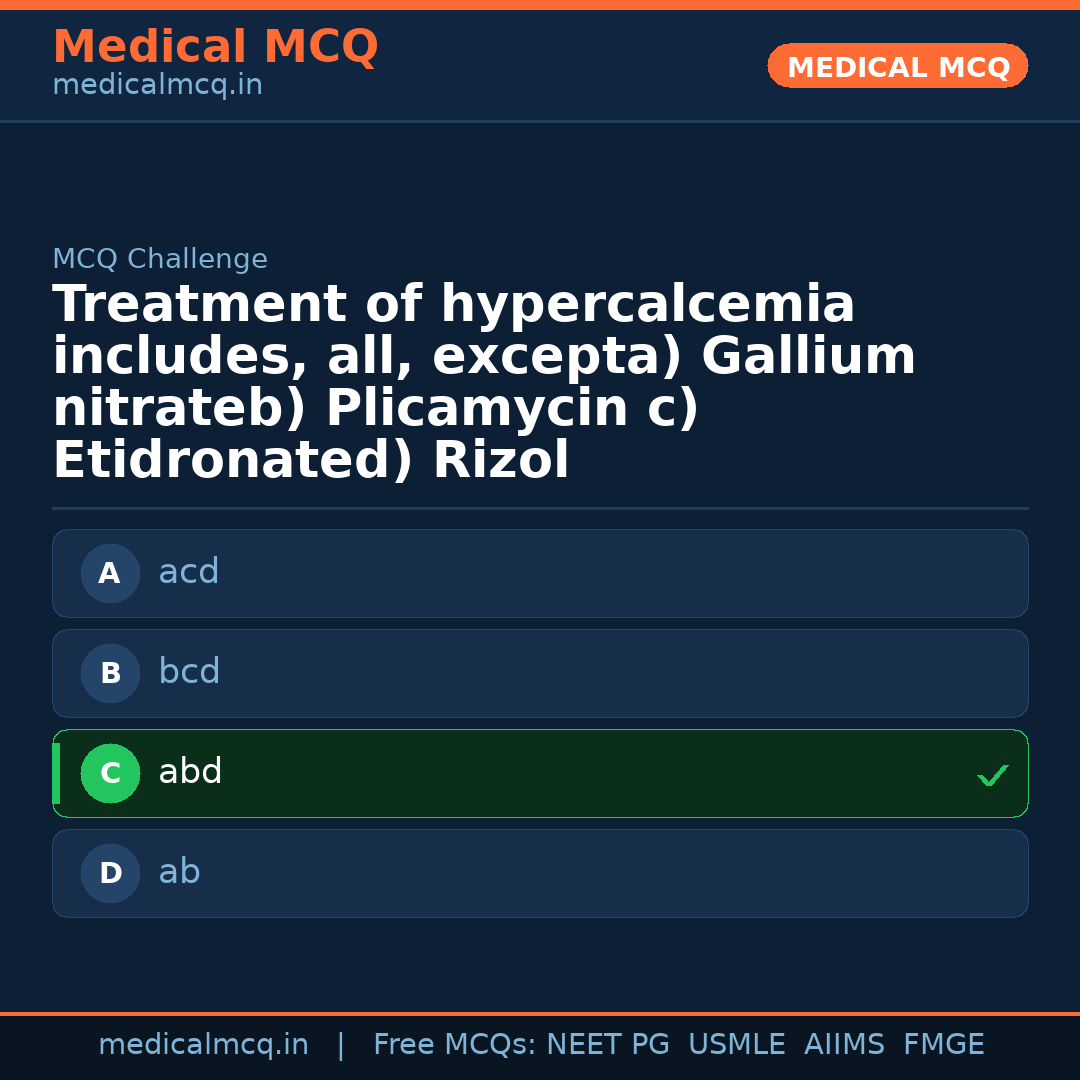
Task: Click 'FMGE' in the footer
Action: click(943, 1045)
